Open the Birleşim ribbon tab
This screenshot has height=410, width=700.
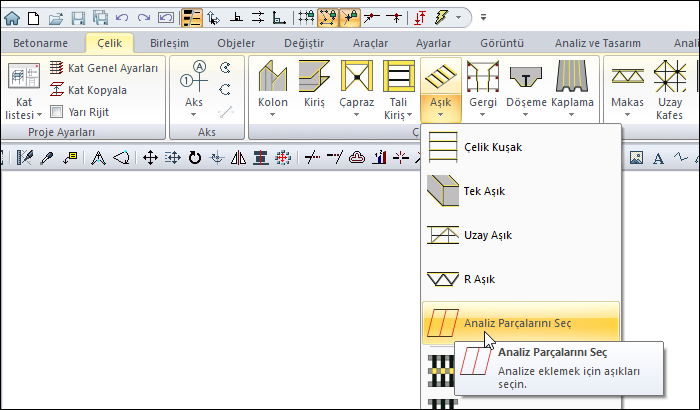[169, 43]
